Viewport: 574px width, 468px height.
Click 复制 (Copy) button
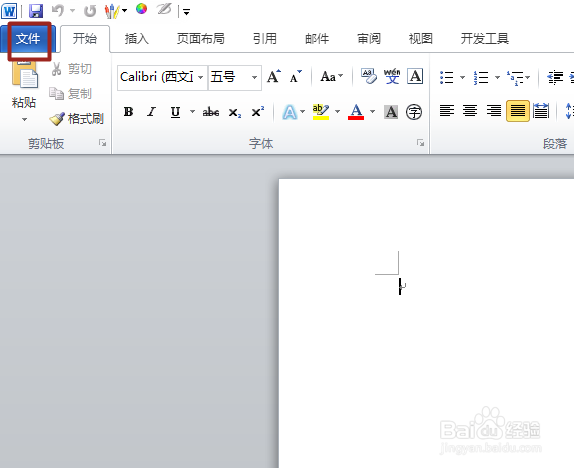click(x=70, y=94)
